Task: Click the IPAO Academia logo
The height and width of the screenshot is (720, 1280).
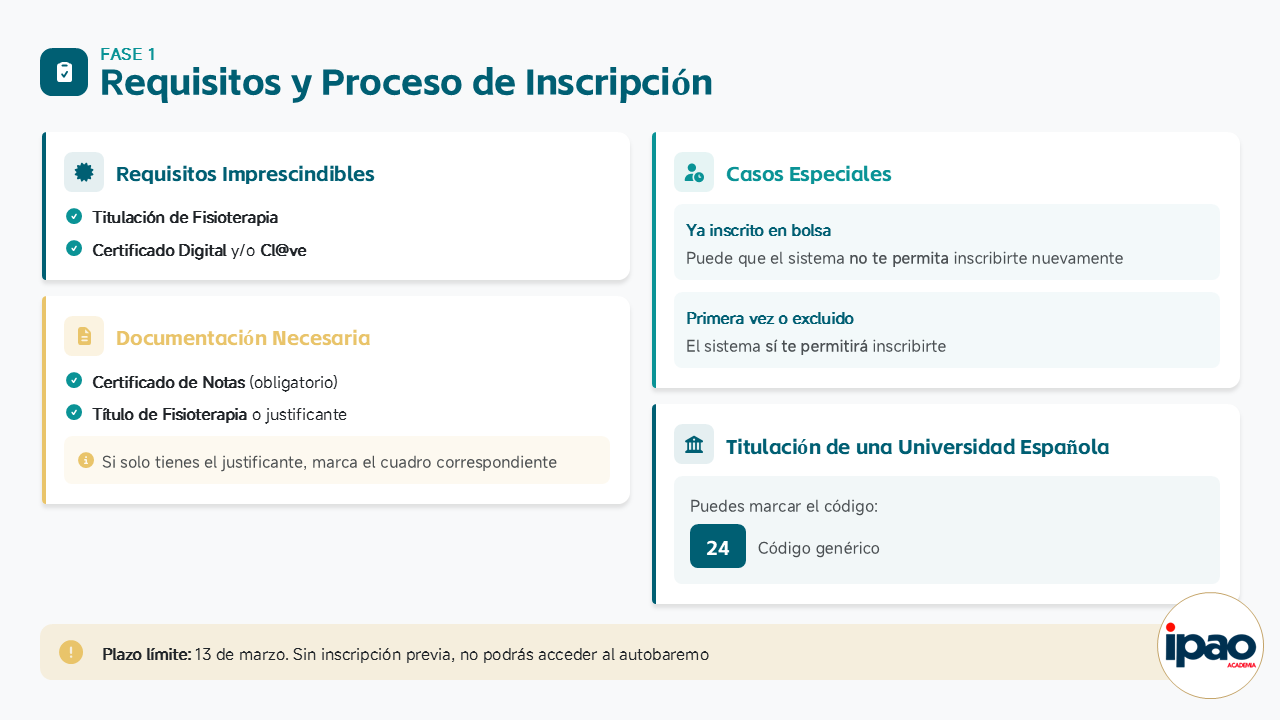Action: tap(1210, 646)
